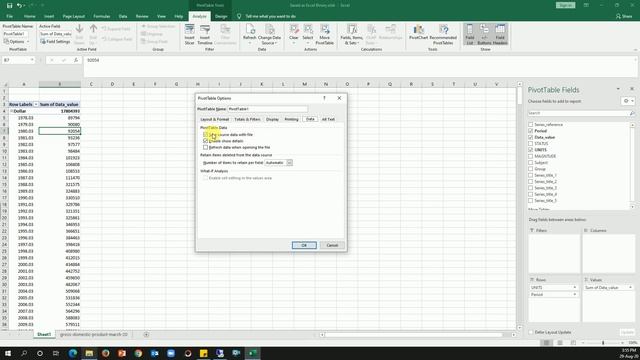Check the MAGNITUDE field
This screenshot has height=360, width=640.
tap(531, 156)
